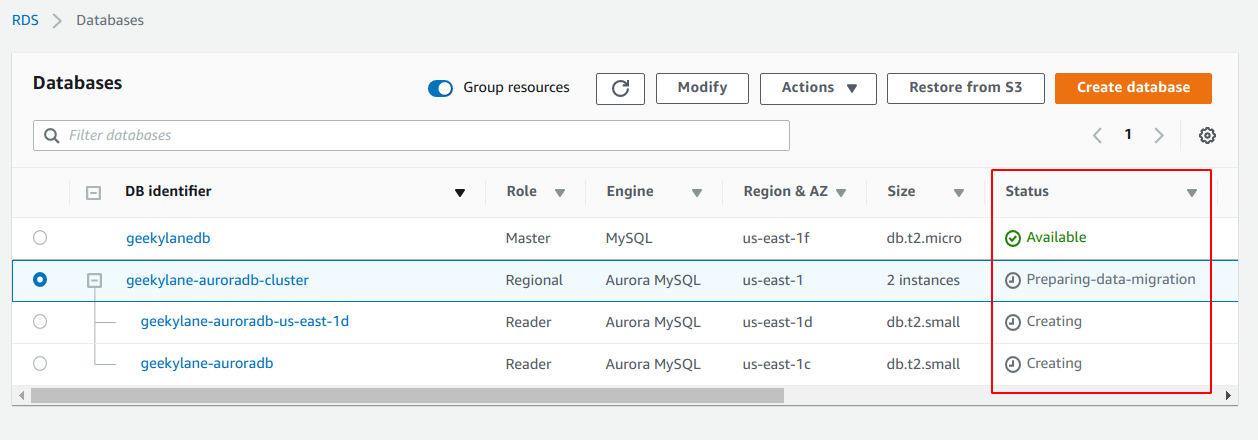Screen dimensions: 1258x440
Task: Click the Preparing-data-migration status text
Action: click(1111, 279)
